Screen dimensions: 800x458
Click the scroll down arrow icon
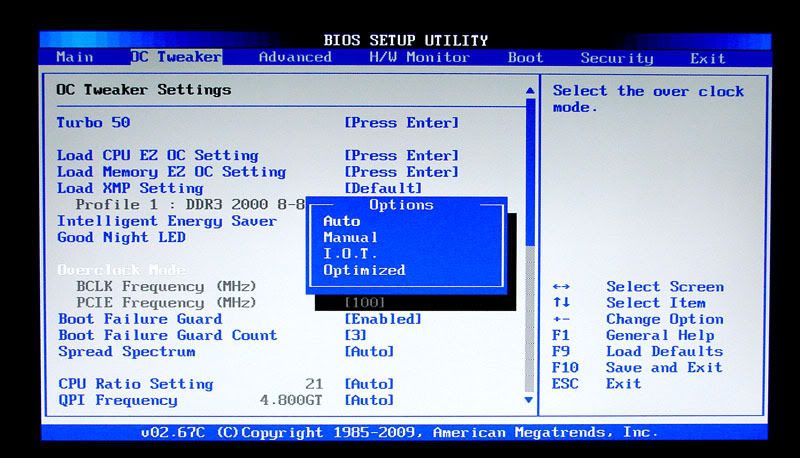click(x=529, y=400)
